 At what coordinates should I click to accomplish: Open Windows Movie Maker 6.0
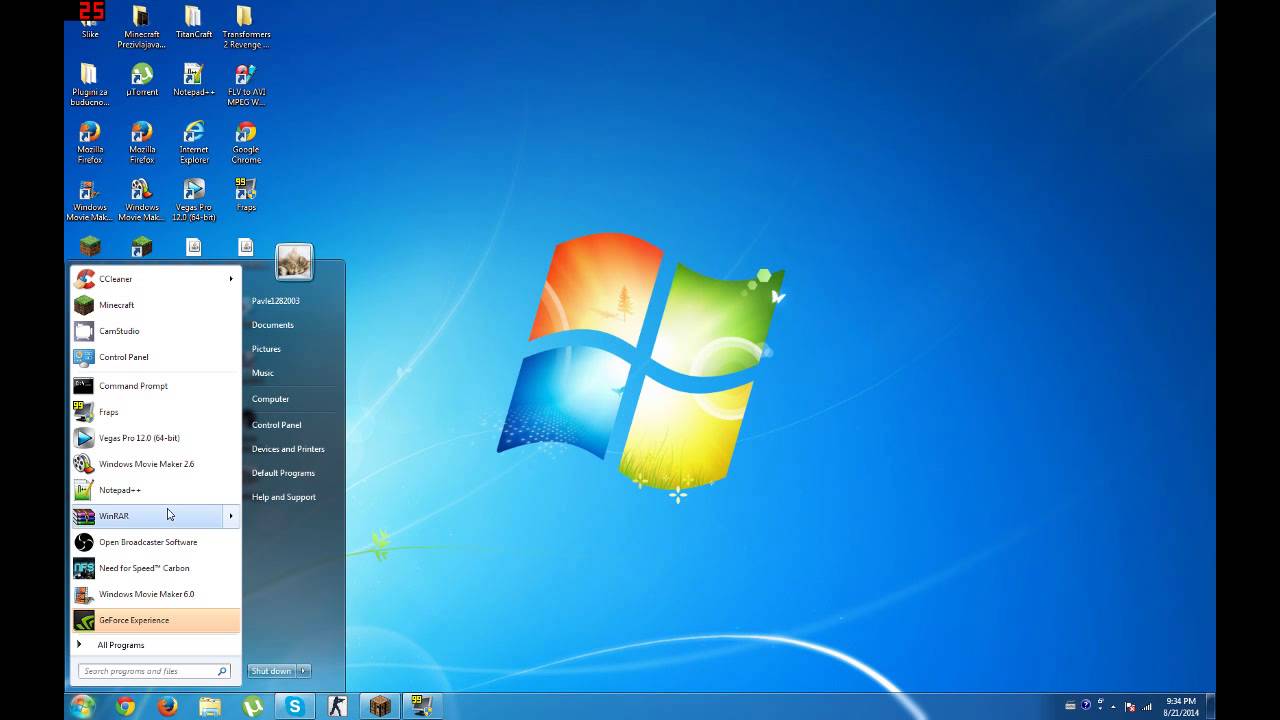[x=156, y=594]
